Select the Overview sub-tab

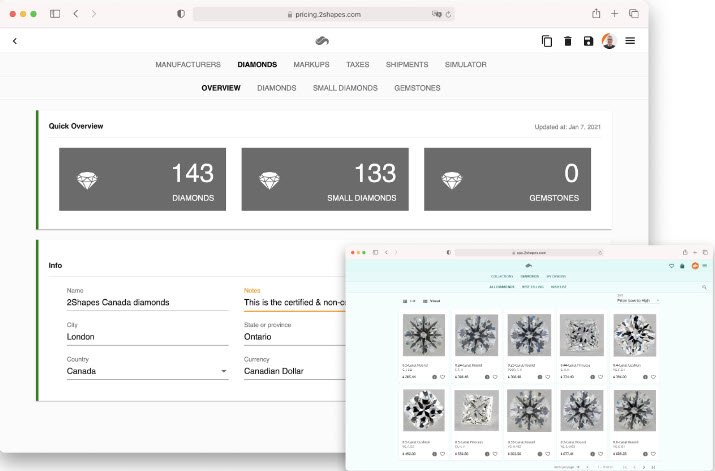pos(221,88)
